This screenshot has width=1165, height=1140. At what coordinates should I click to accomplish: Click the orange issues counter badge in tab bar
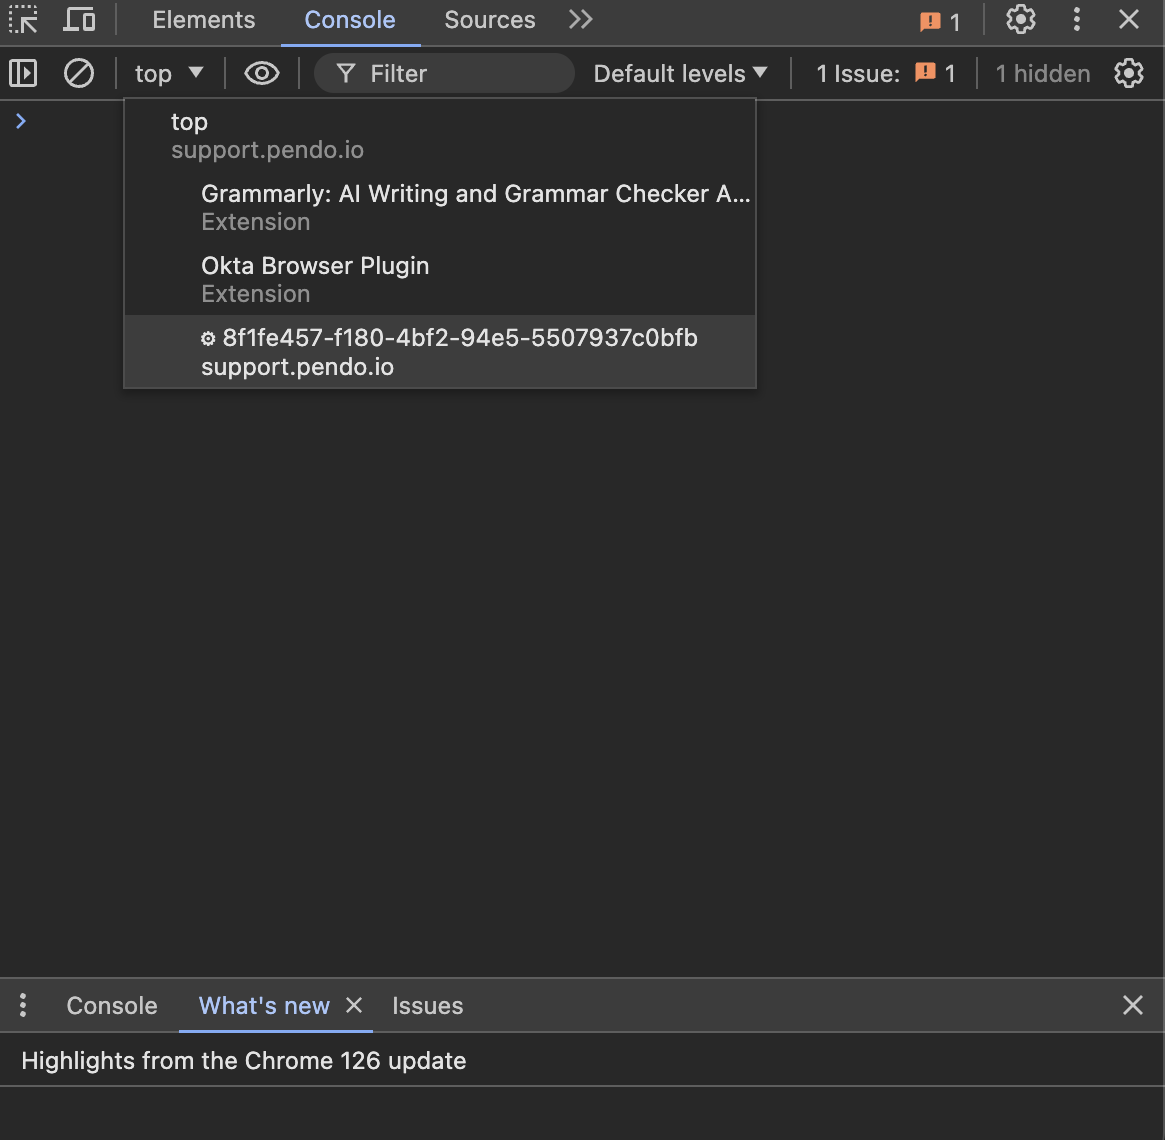point(940,22)
